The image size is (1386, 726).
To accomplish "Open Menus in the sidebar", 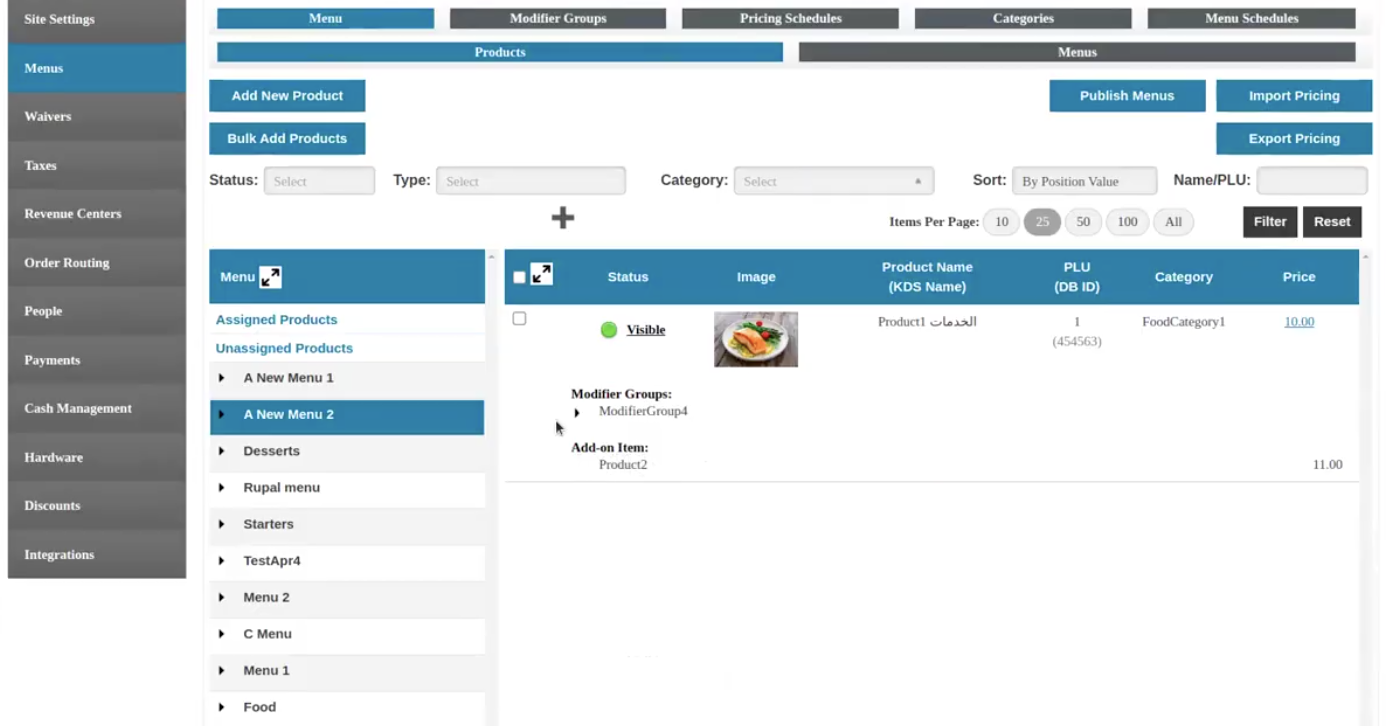I will click(x=97, y=68).
